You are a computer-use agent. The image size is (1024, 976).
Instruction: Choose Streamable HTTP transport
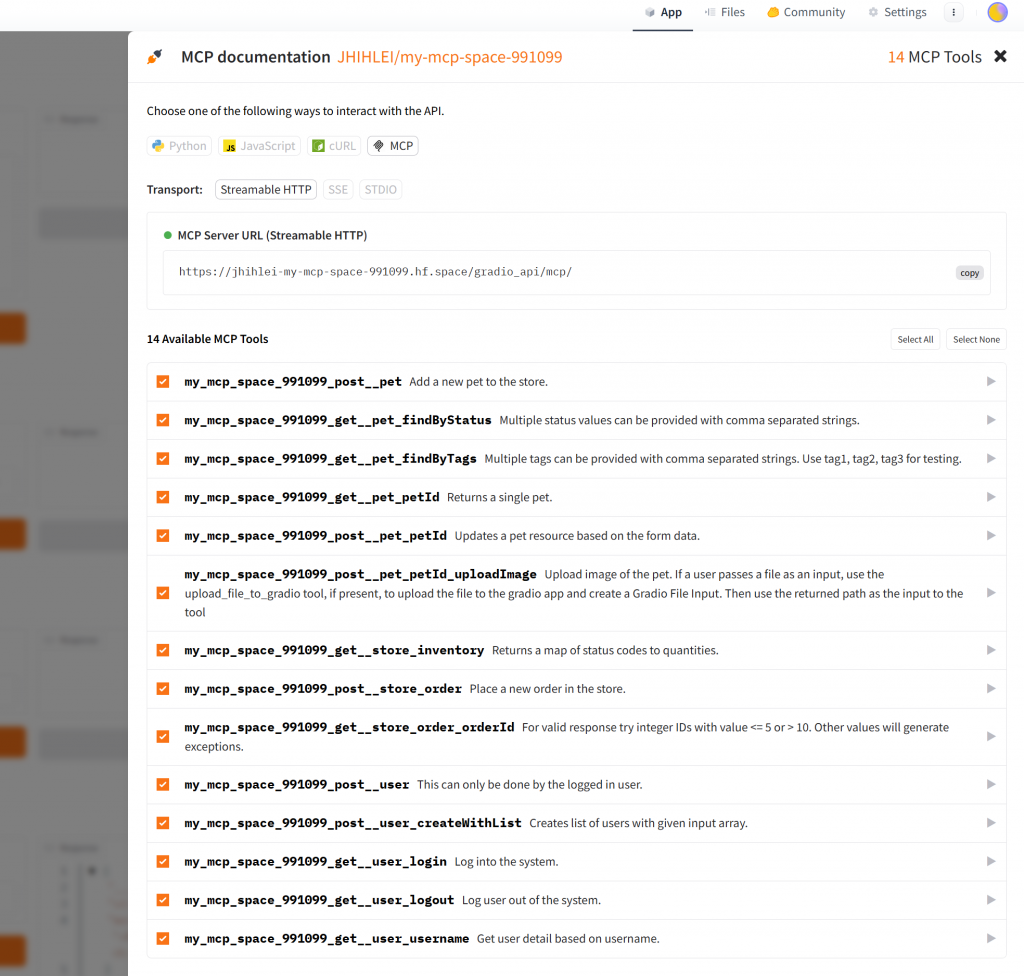coord(266,189)
